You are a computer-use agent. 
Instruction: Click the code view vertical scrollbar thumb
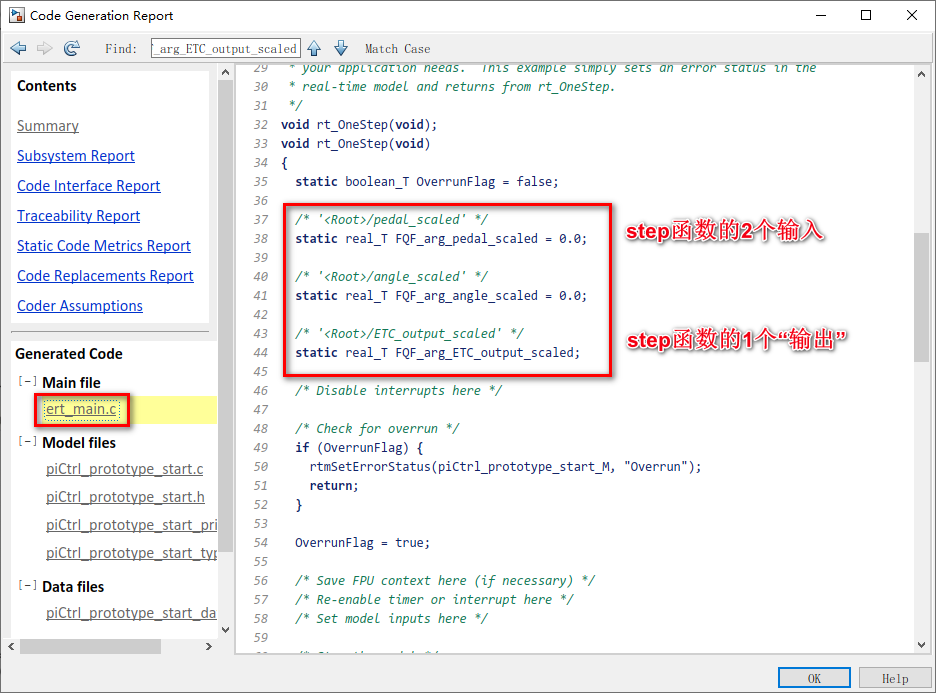921,297
